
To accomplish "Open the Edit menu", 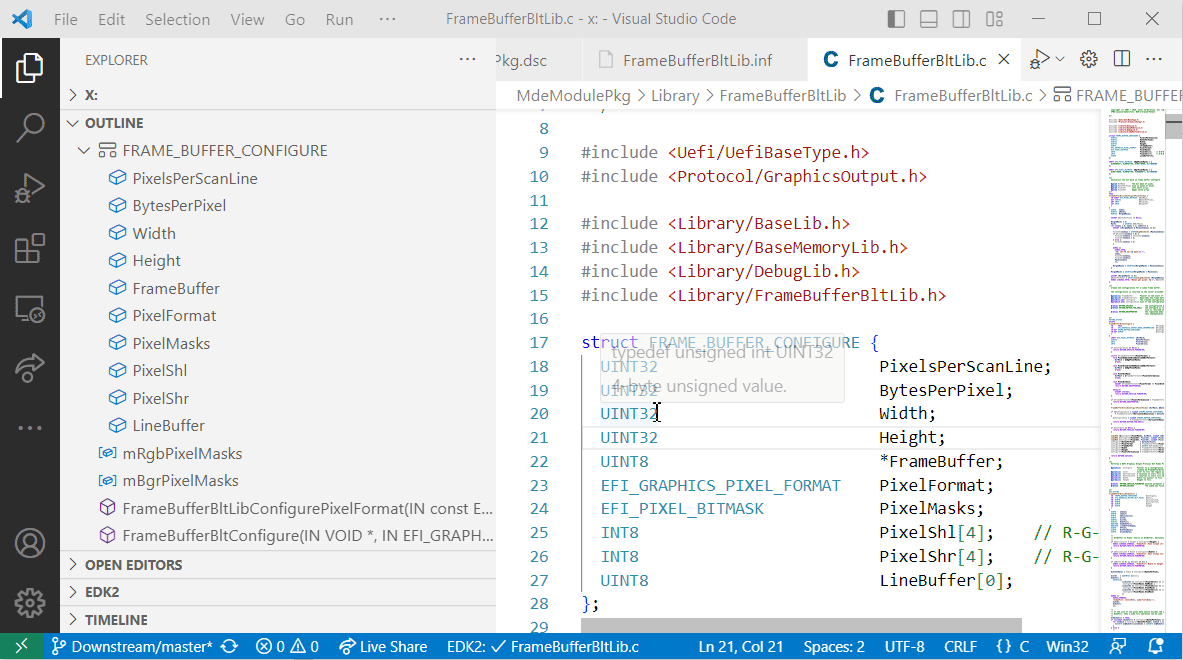I will (111, 19).
